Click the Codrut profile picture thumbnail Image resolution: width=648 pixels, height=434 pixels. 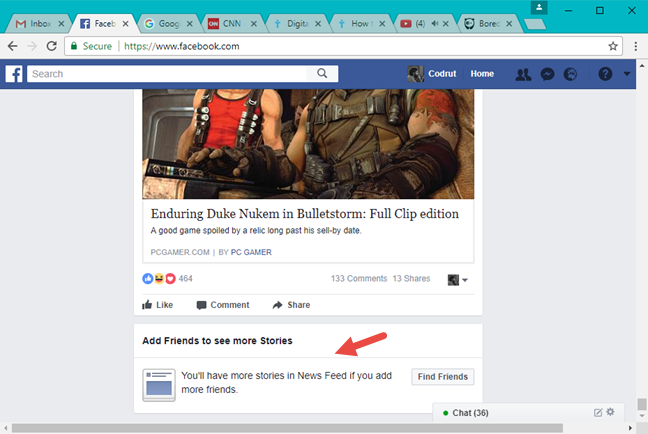pyautogui.click(x=415, y=74)
